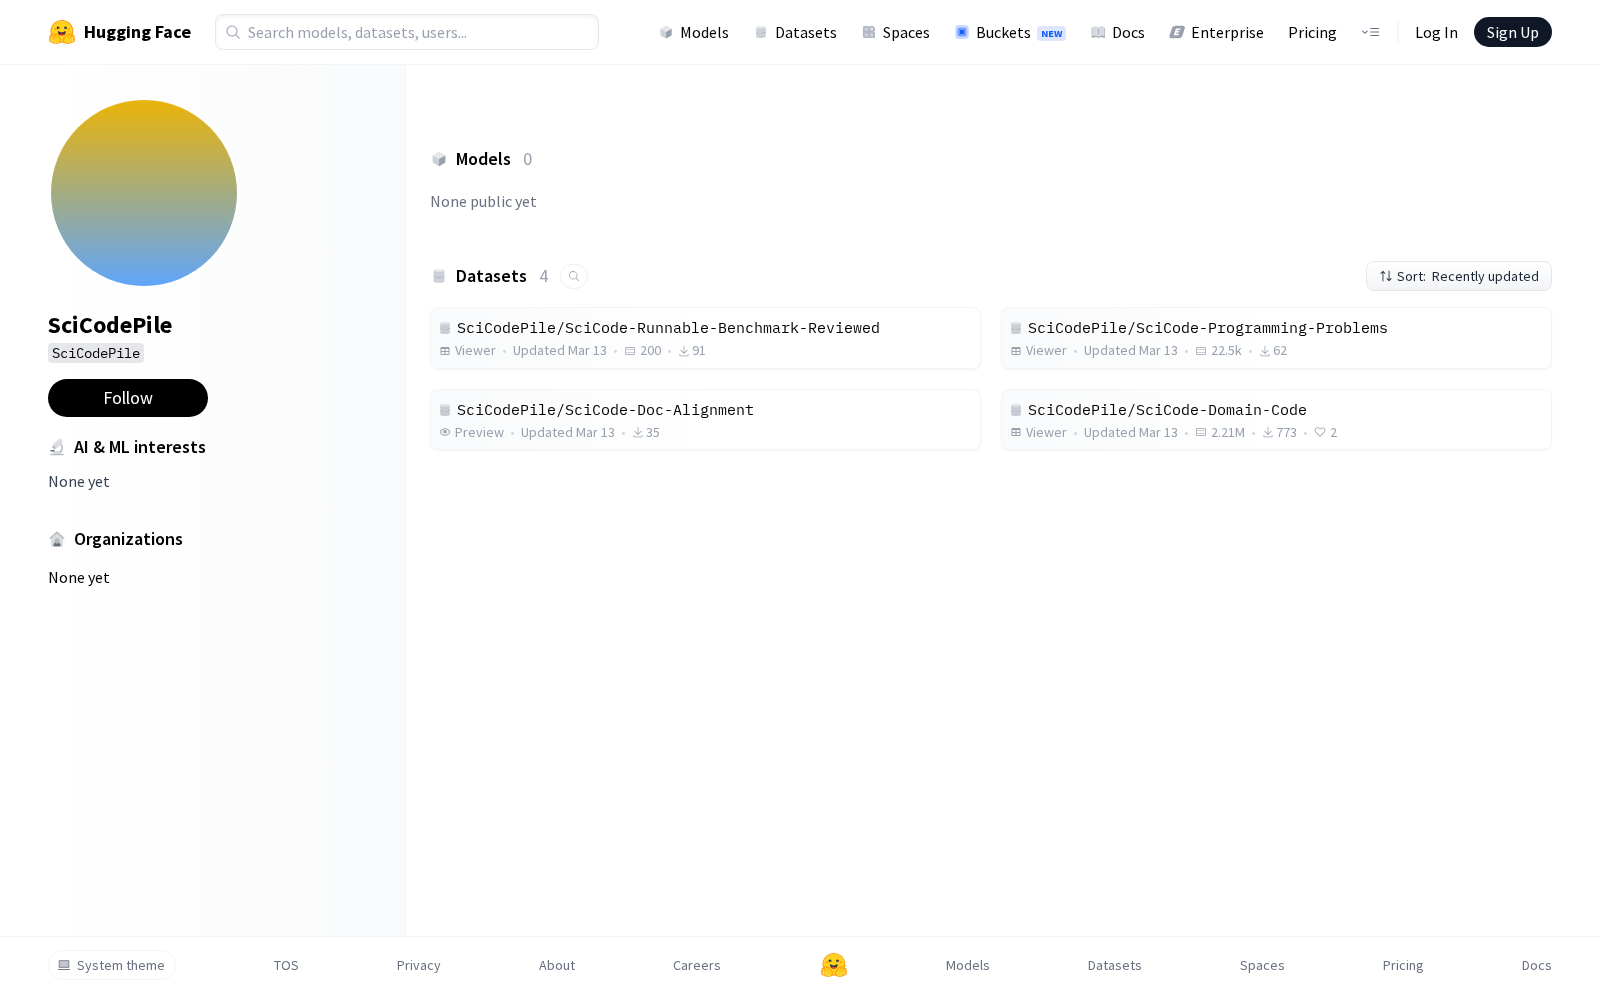This screenshot has height=1000, width=1600.
Task: Click the Buckets icon in navbar
Action: [962, 33]
